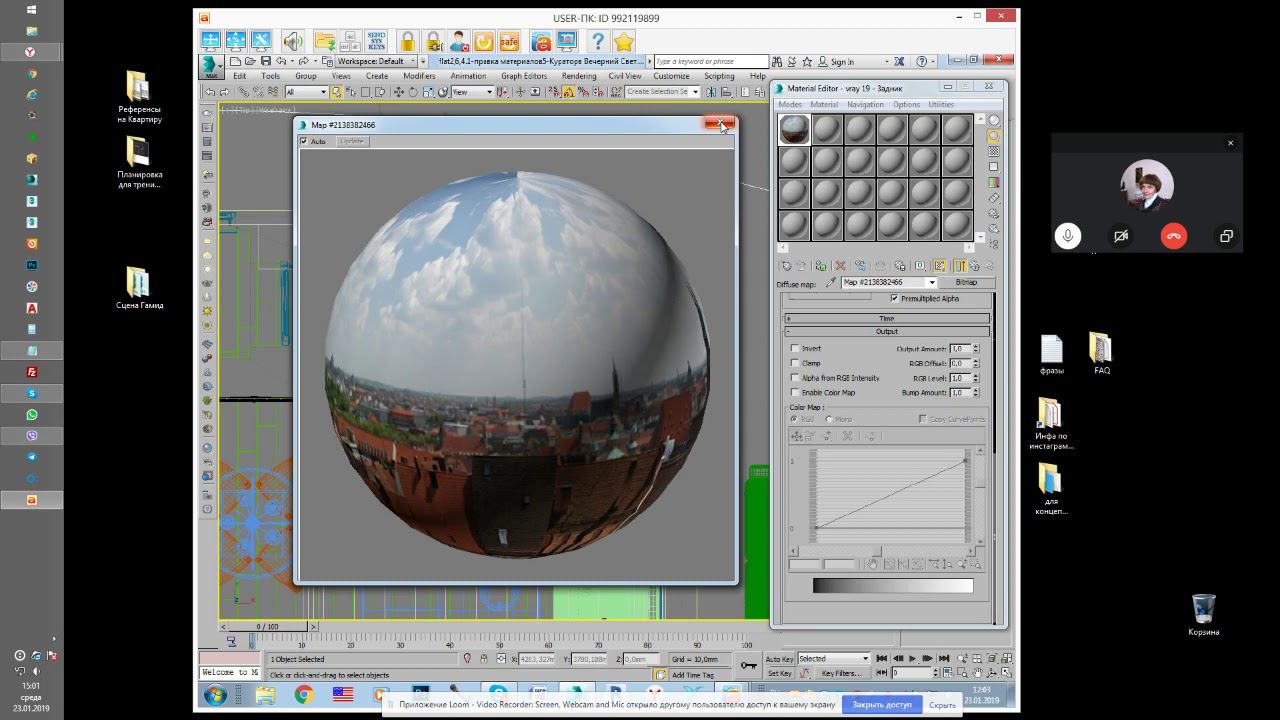Image resolution: width=1280 pixels, height=720 pixels.
Task: Enable Alpha from RGB Intensity checkbox
Action: click(x=795, y=378)
